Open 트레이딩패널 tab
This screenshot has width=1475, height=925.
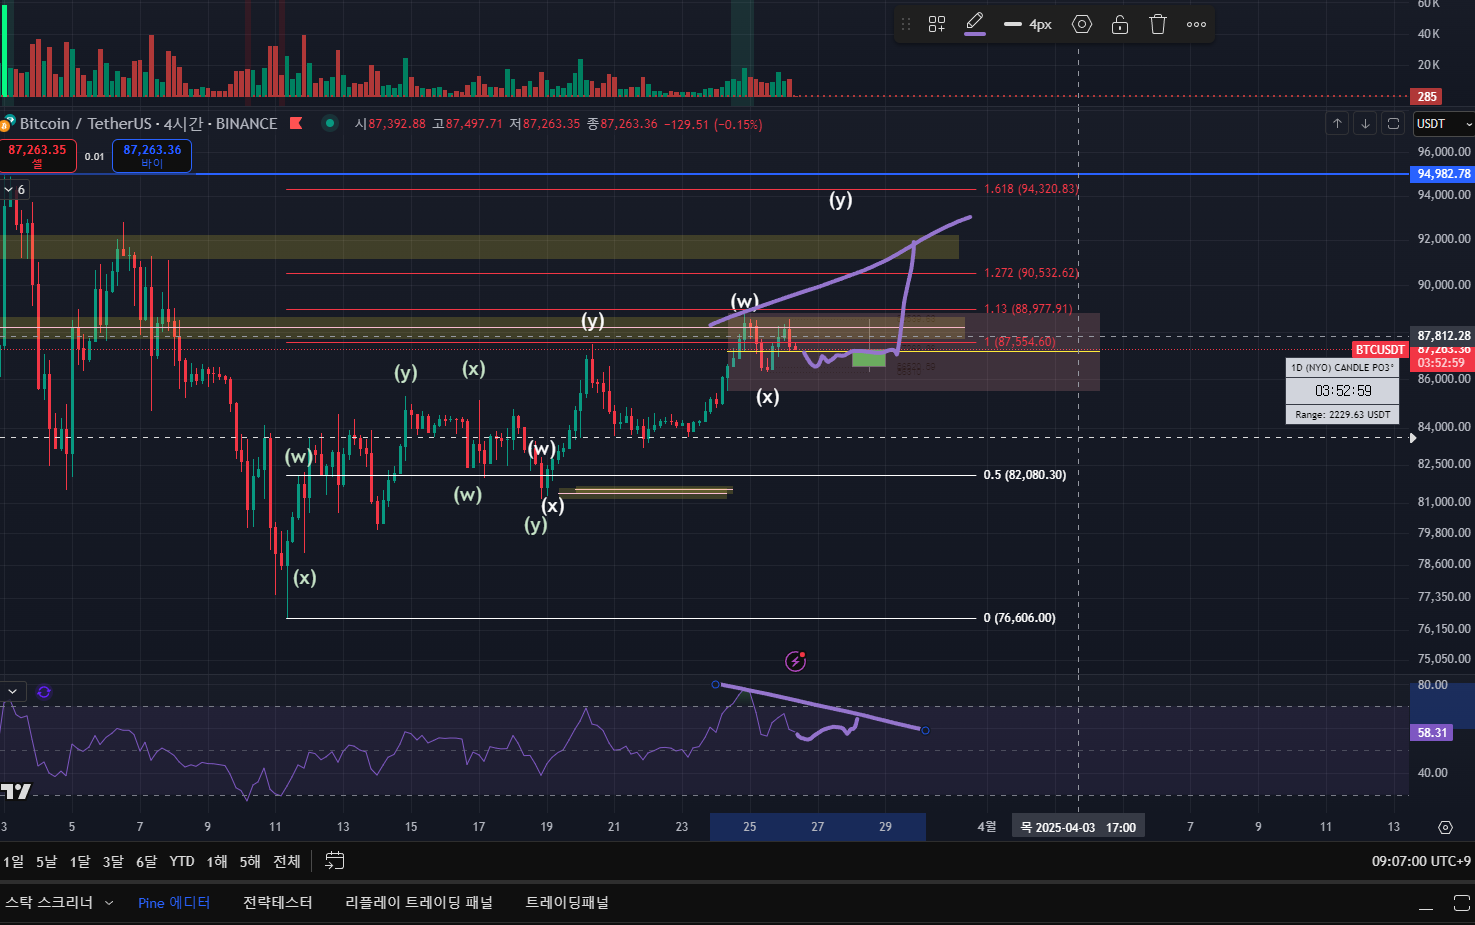pos(567,902)
